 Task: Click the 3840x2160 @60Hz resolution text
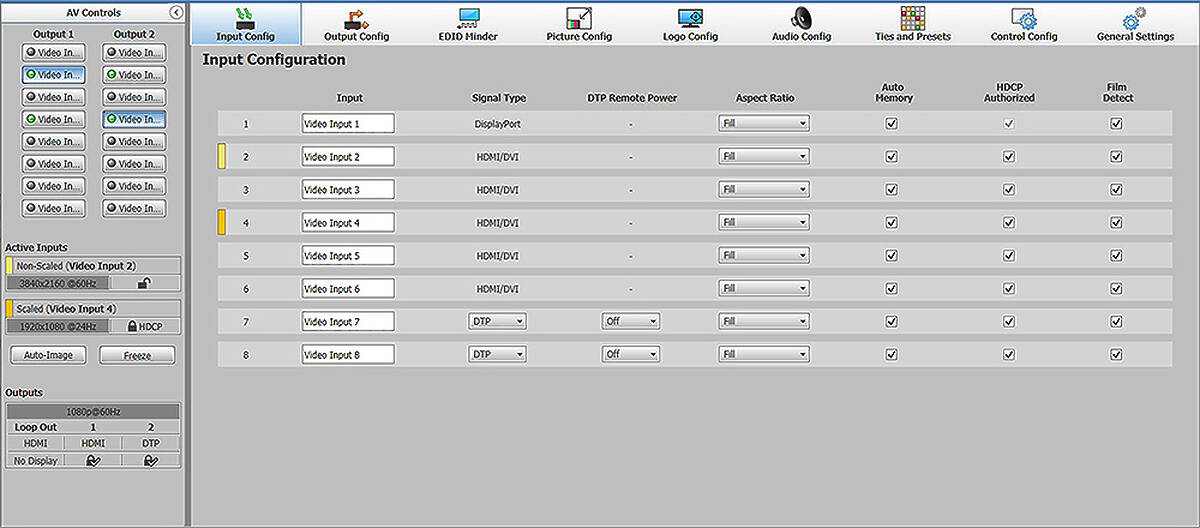[57, 284]
